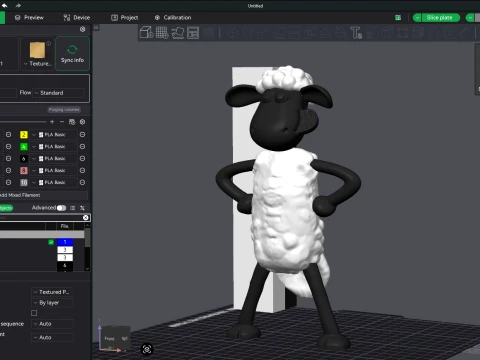Click the Arrange all objects icon
Viewport: 480px width, 360px height.
click(x=193, y=33)
